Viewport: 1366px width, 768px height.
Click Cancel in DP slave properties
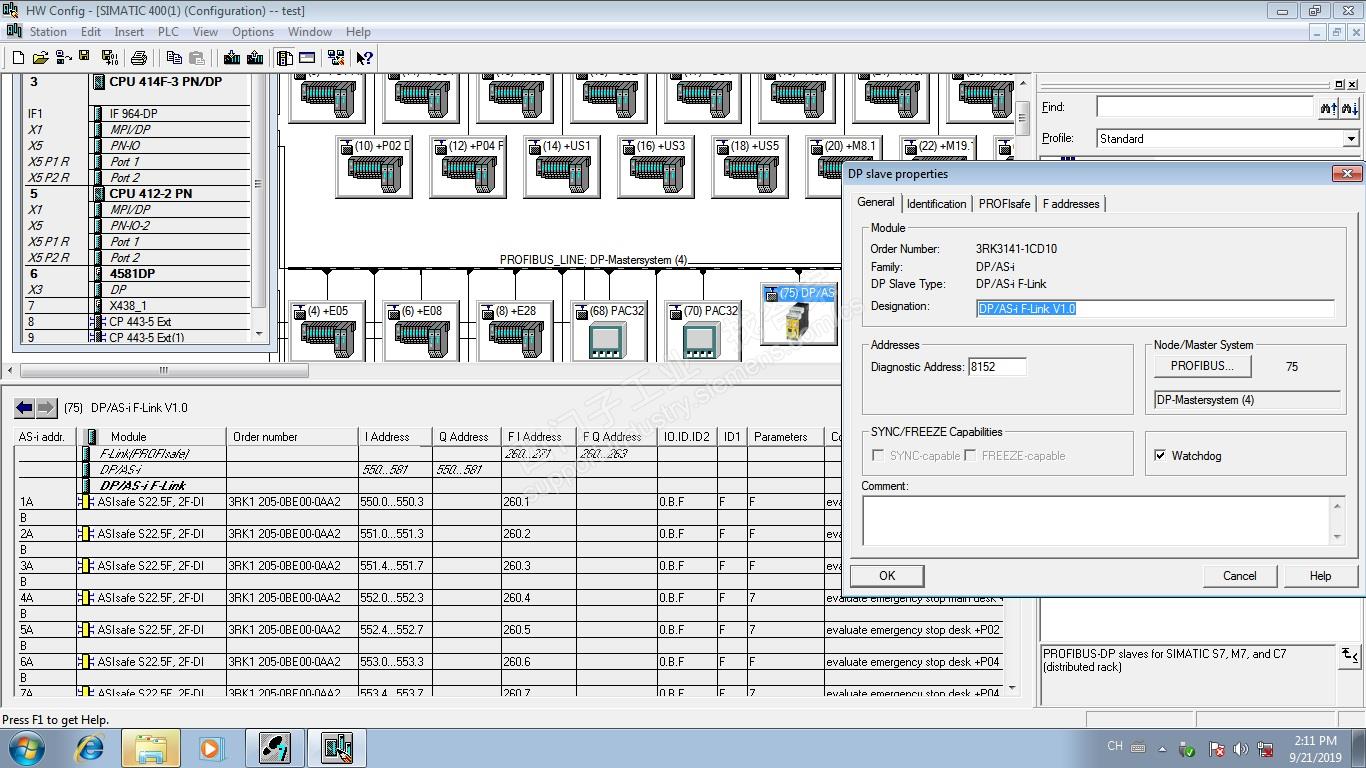coord(1239,576)
